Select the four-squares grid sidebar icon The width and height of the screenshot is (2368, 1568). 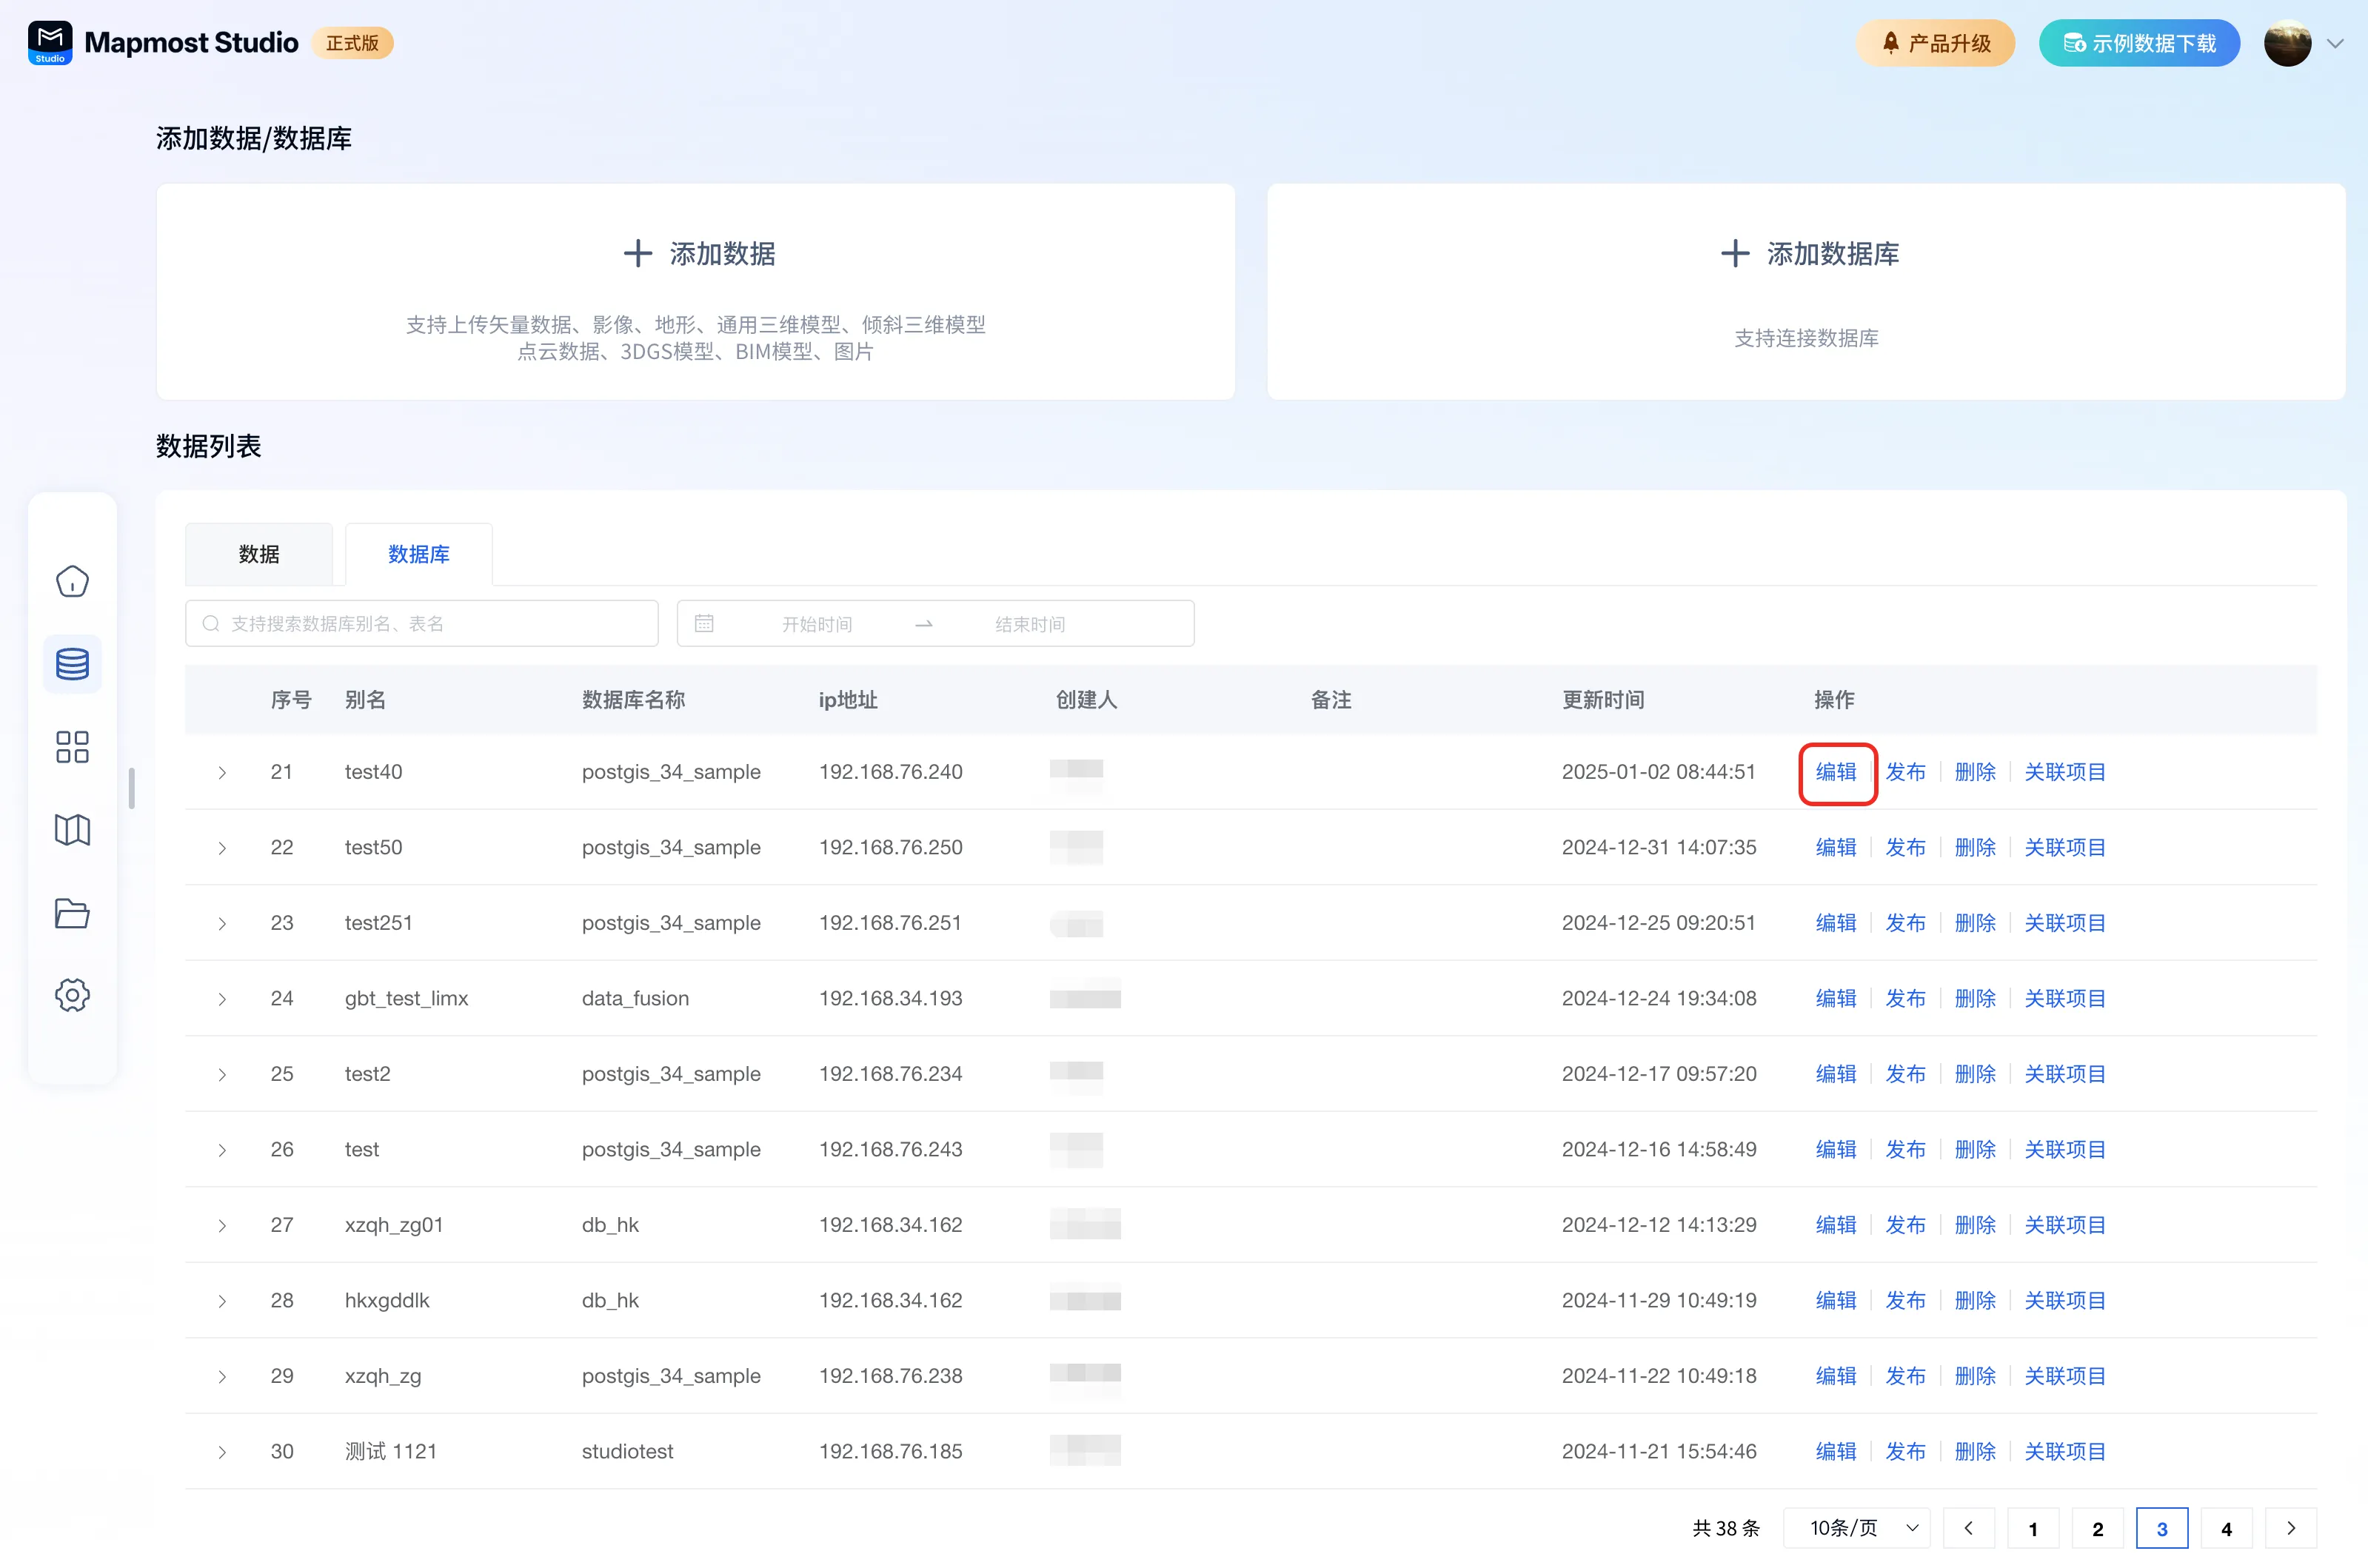point(72,747)
